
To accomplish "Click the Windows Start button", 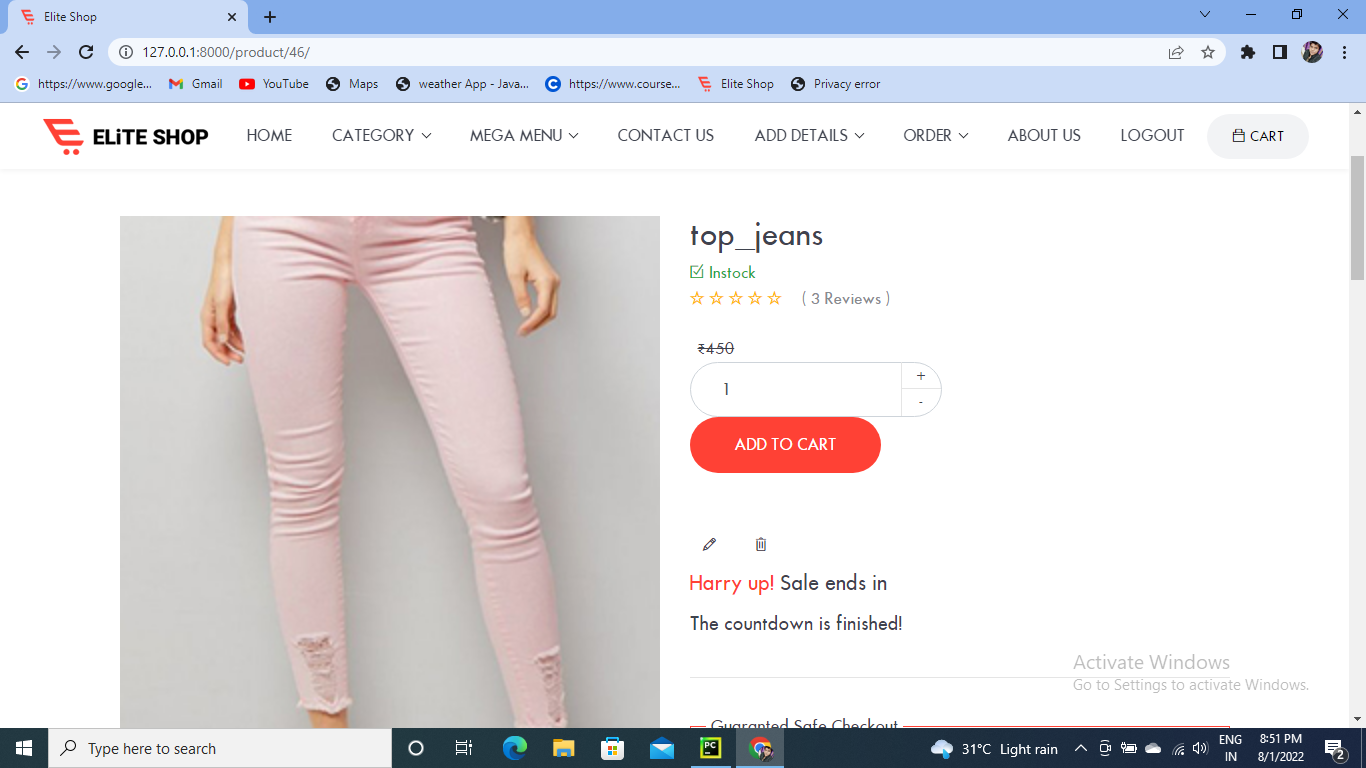I will (x=24, y=748).
